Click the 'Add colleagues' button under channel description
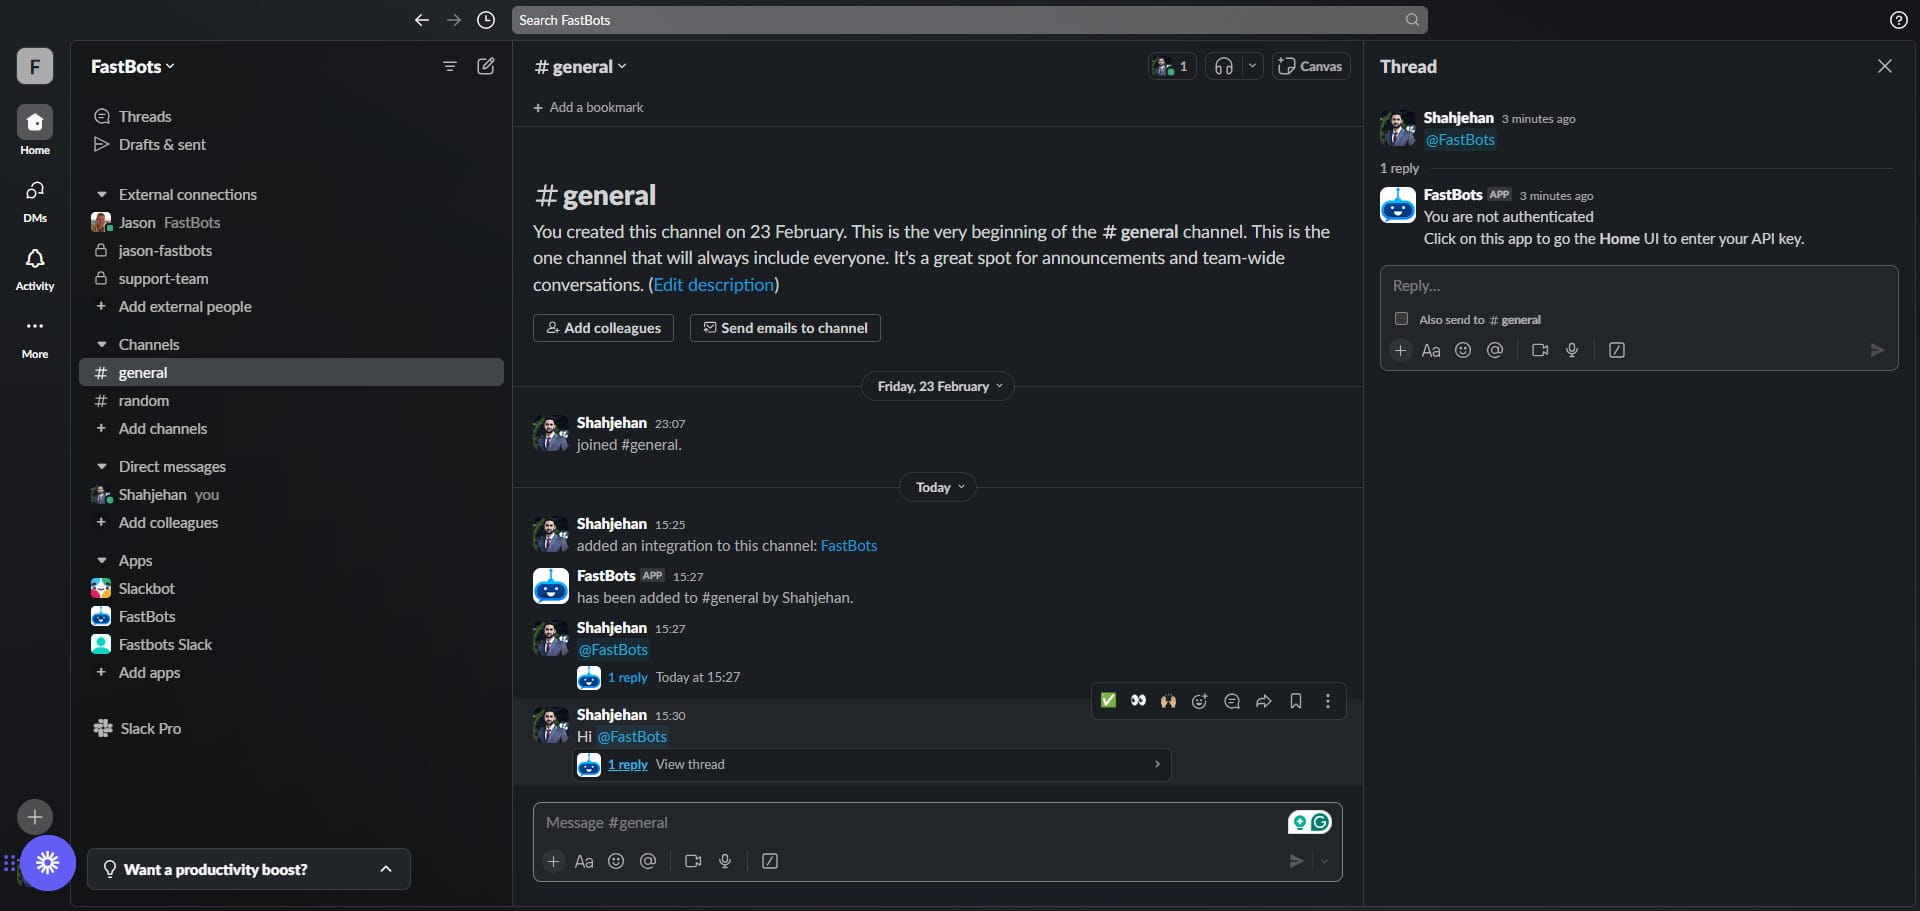 pyautogui.click(x=603, y=328)
